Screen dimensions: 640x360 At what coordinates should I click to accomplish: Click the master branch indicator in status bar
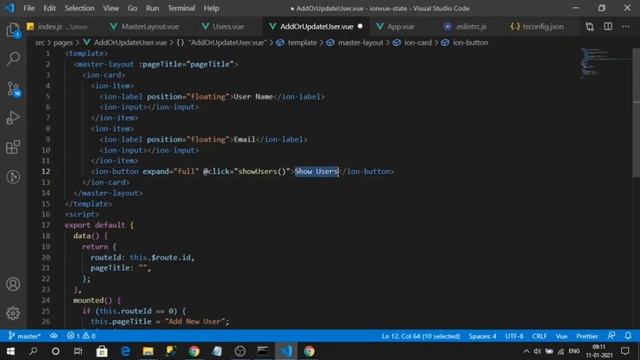tap(24, 336)
